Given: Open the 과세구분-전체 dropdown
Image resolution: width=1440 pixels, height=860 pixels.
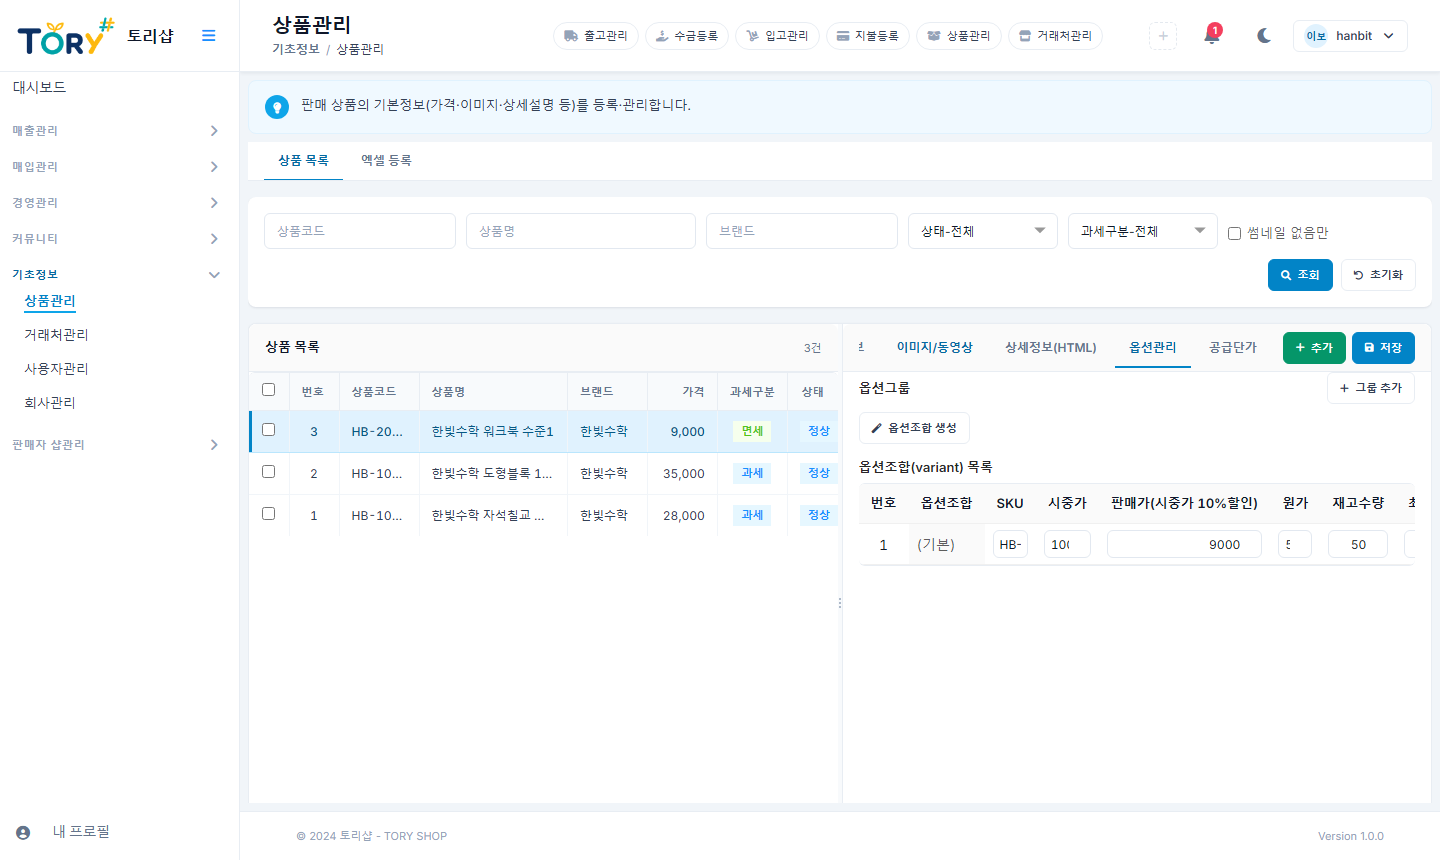Looking at the screenshot, I should pos(1143,231).
